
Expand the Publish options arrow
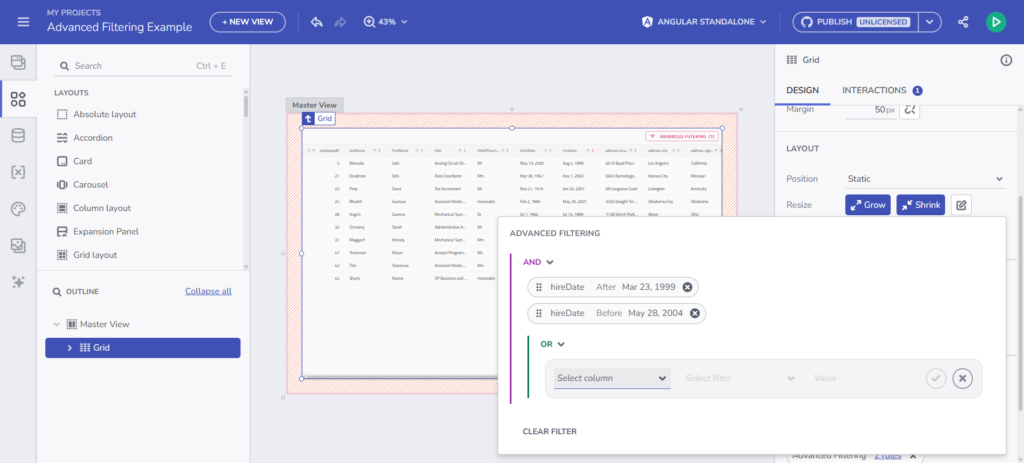(x=929, y=22)
